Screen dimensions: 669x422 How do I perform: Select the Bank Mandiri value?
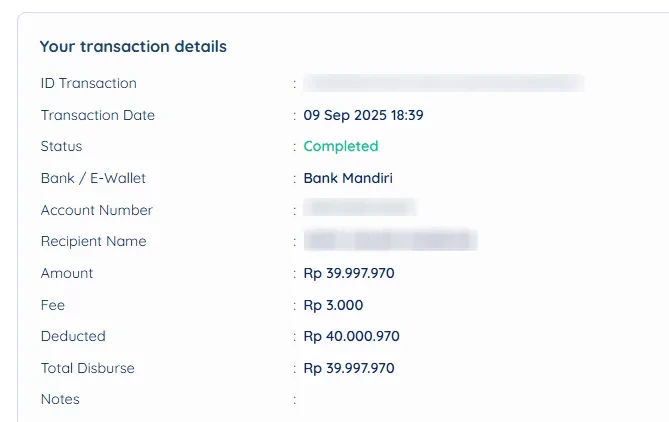coord(348,178)
